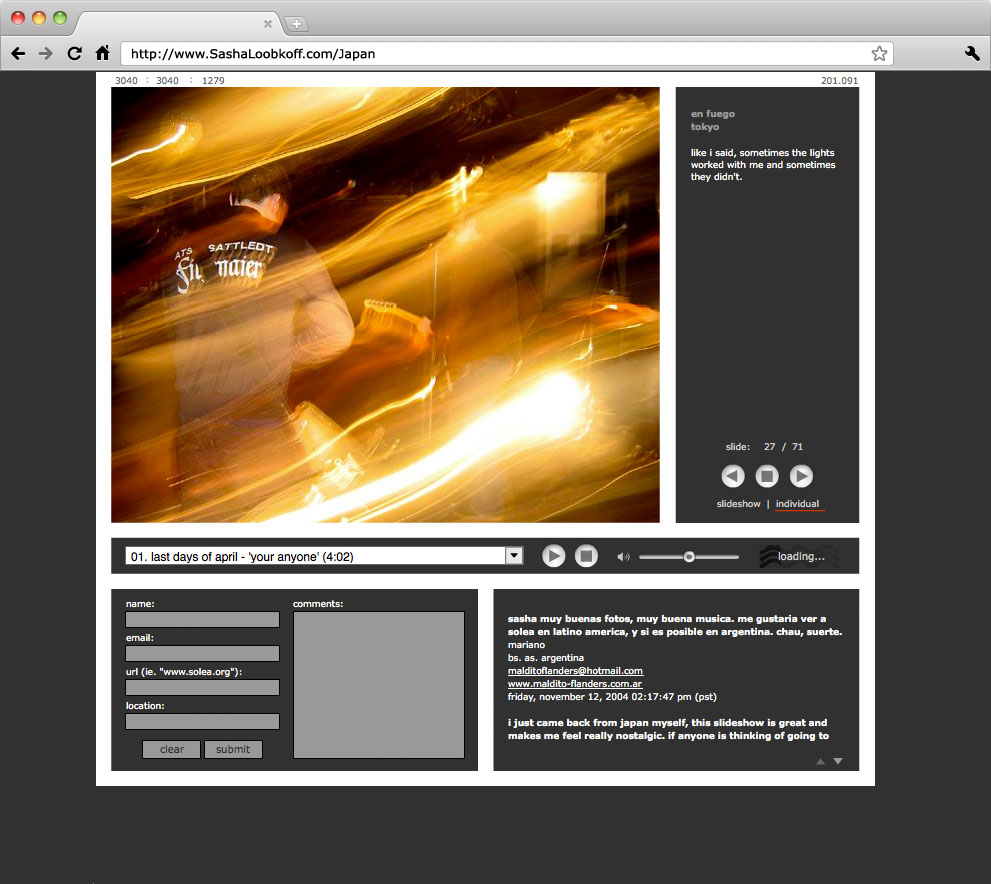The width and height of the screenshot is (991, 884).
Task: Go to browser home page icon
Action: point(102,54)
